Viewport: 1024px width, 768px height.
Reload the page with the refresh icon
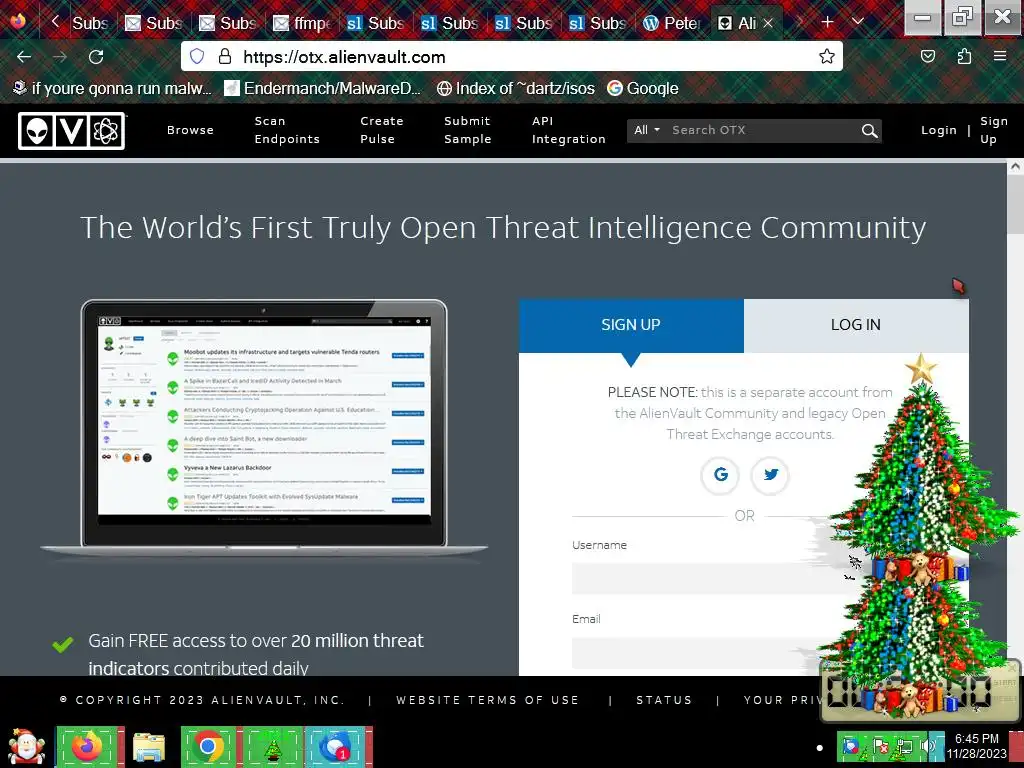coord(96,57)
